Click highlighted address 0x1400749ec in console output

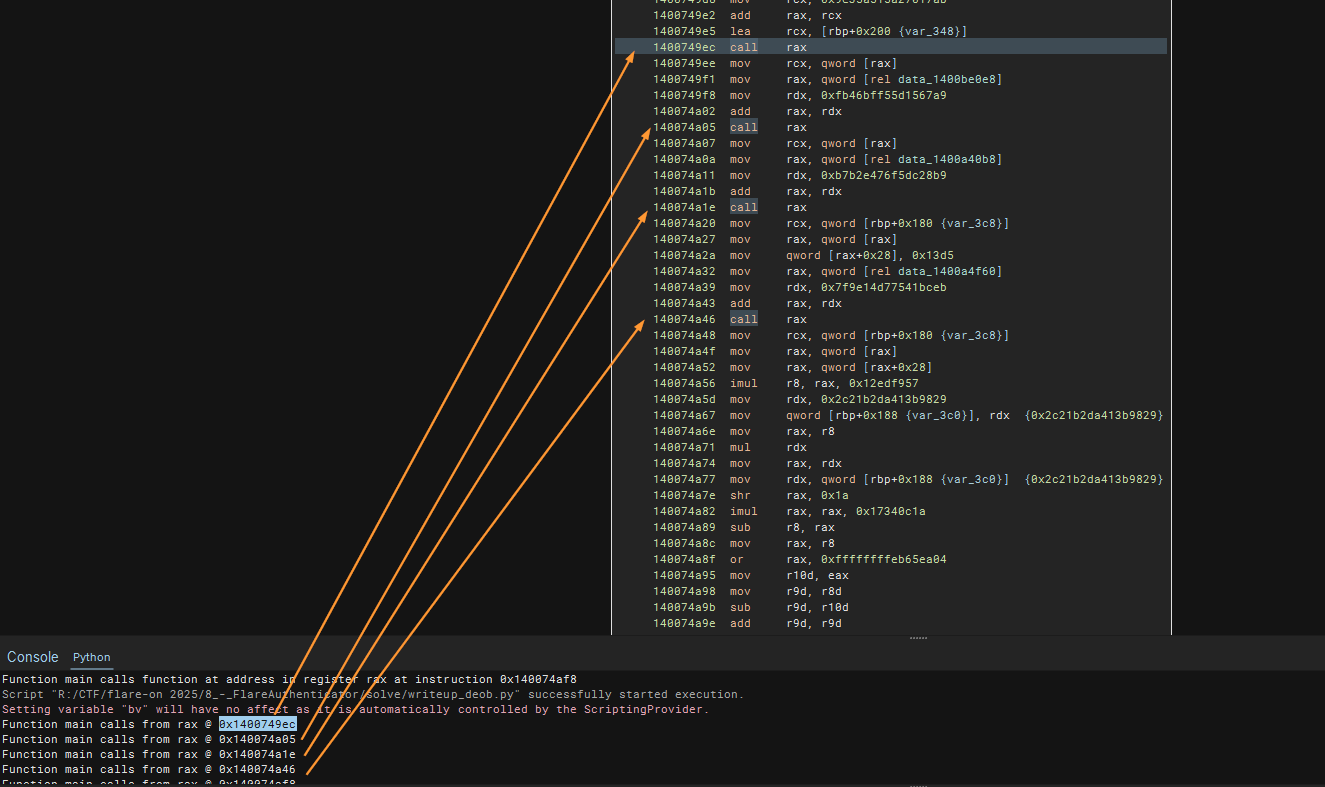pyautogui.click(x=257, y=724)
